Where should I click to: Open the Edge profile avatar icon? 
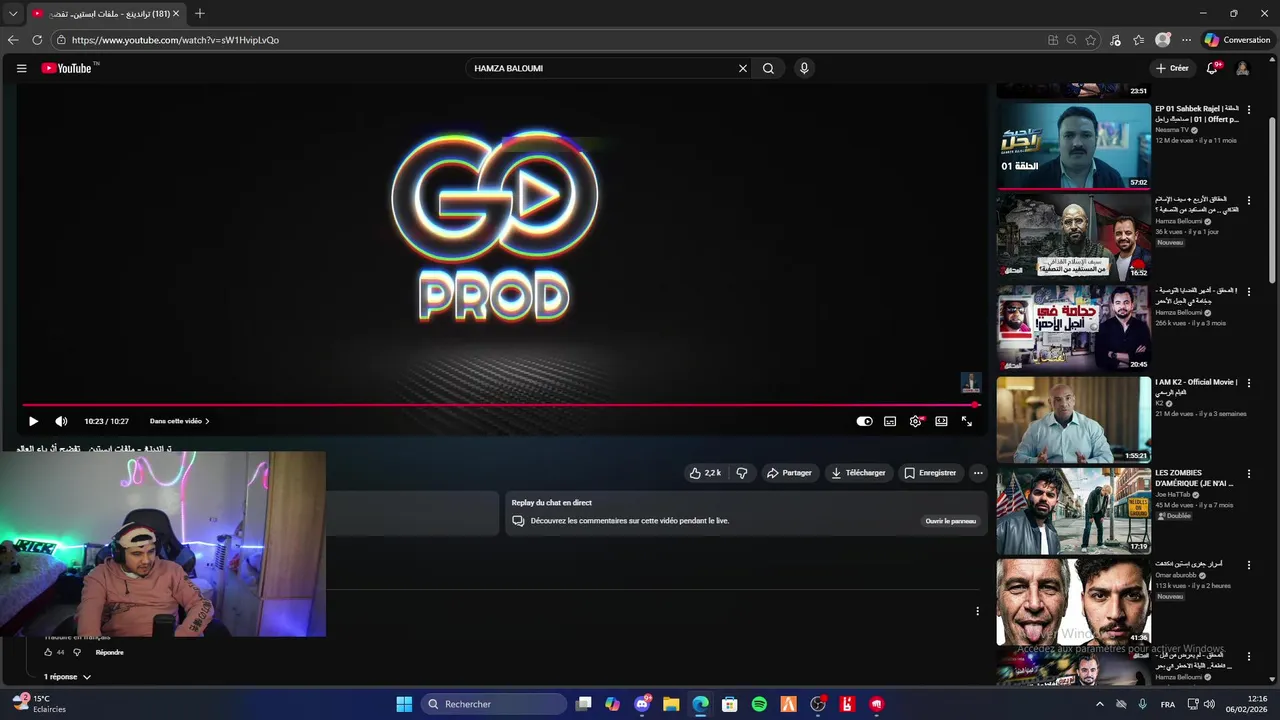click(x=1162, y=40)
